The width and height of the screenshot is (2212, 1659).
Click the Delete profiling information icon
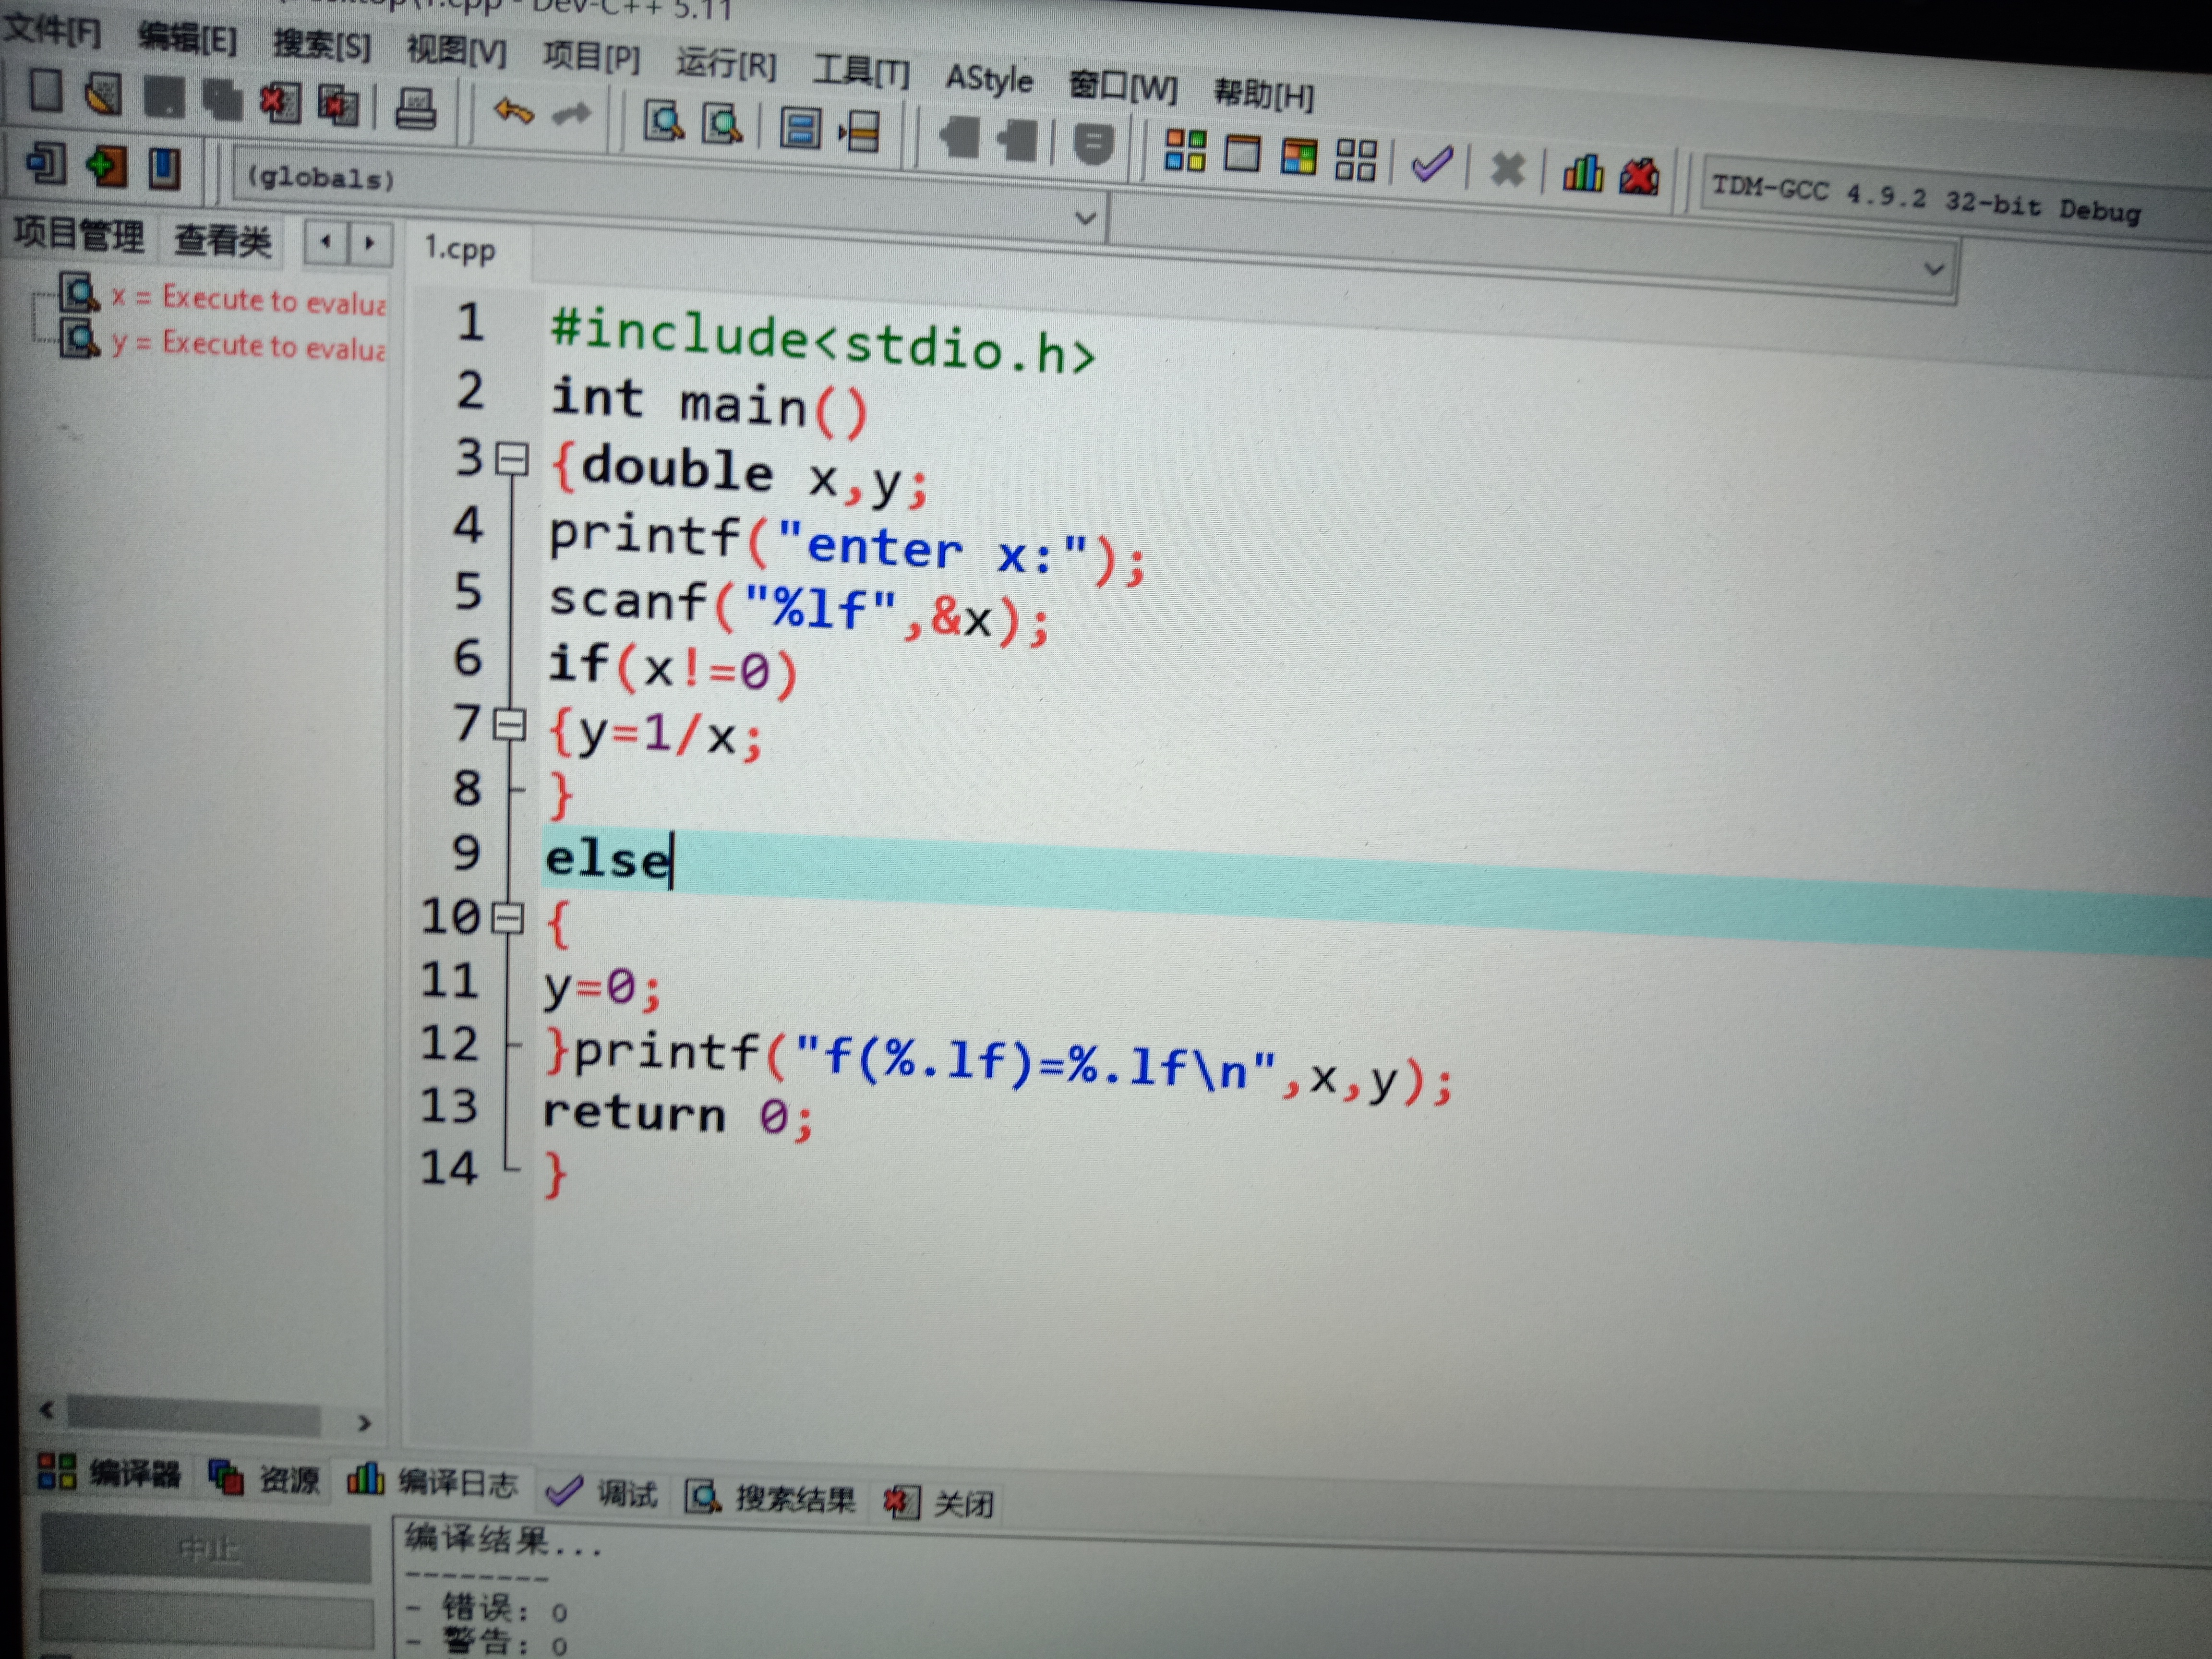1638,177
